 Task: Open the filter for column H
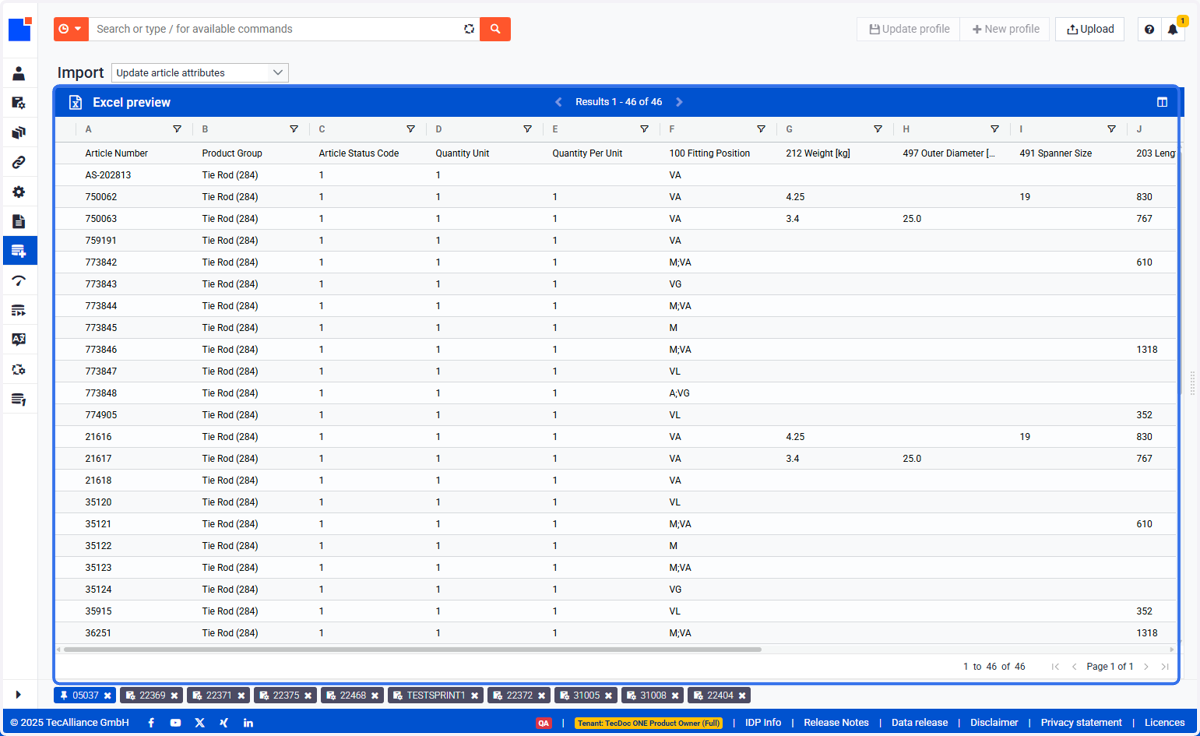pyautogui.click(x=995, y=129)
